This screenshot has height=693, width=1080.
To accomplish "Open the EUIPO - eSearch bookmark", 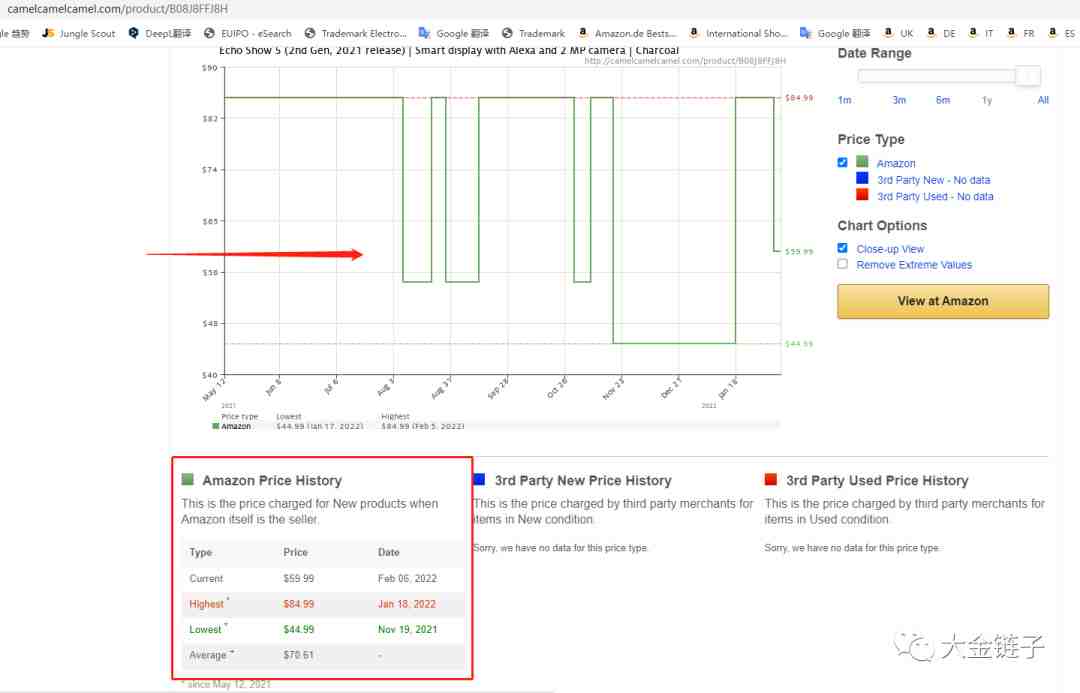I will point(248,33).
